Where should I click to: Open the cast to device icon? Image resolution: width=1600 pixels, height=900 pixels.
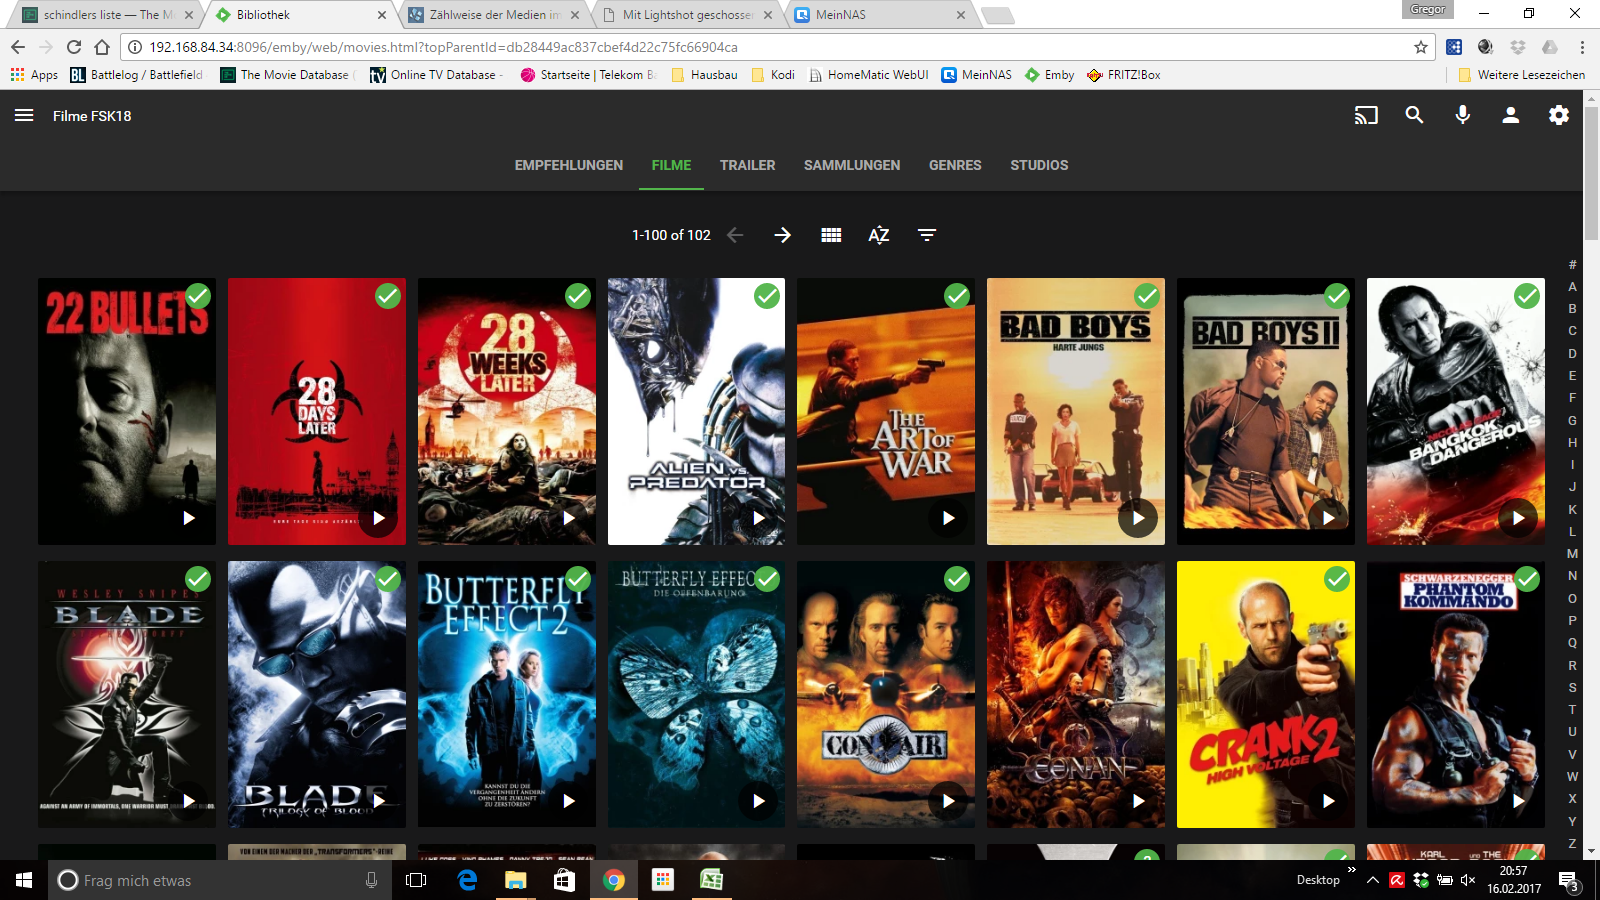[x=1366, y=116]
